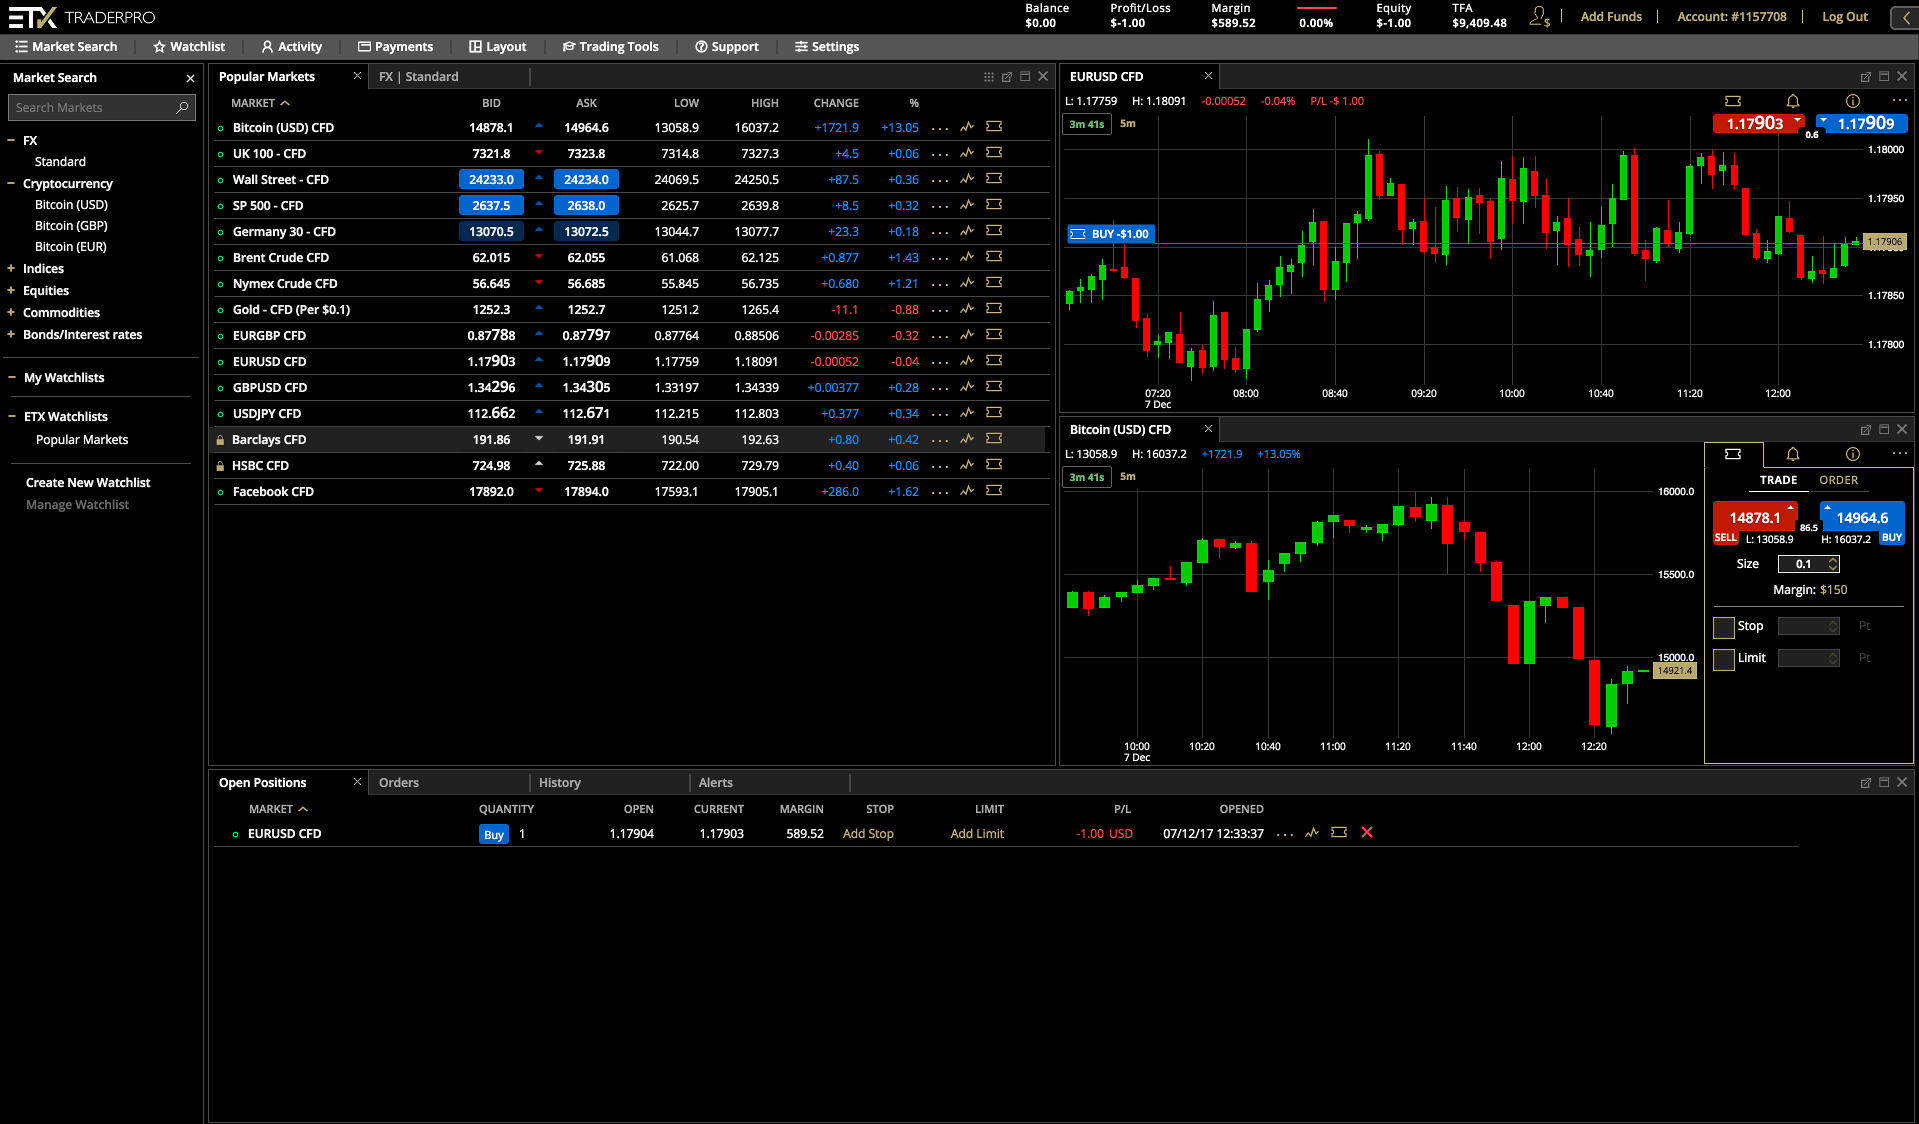1919x1124 pixels.
Task: Enable the Limit checkbox
Action: pos(1724,659)
